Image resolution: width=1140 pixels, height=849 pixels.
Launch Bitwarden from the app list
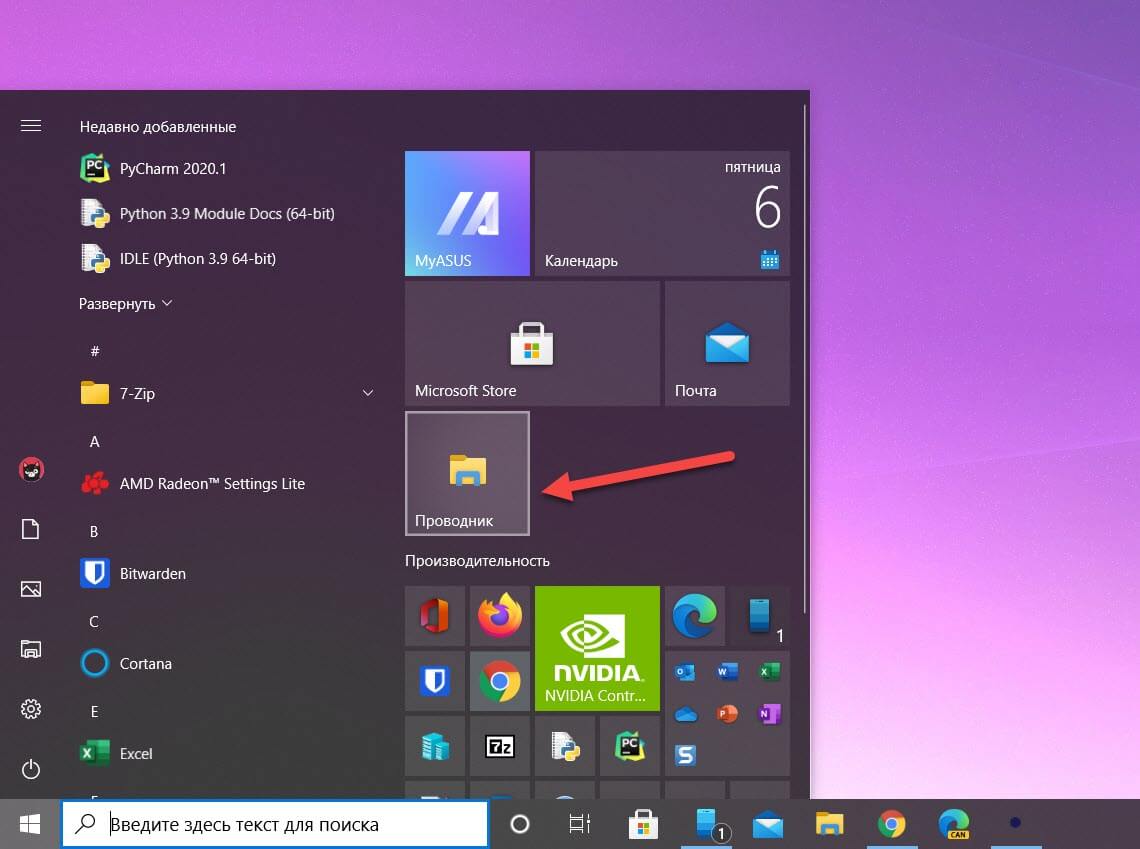tap(229, 574)
